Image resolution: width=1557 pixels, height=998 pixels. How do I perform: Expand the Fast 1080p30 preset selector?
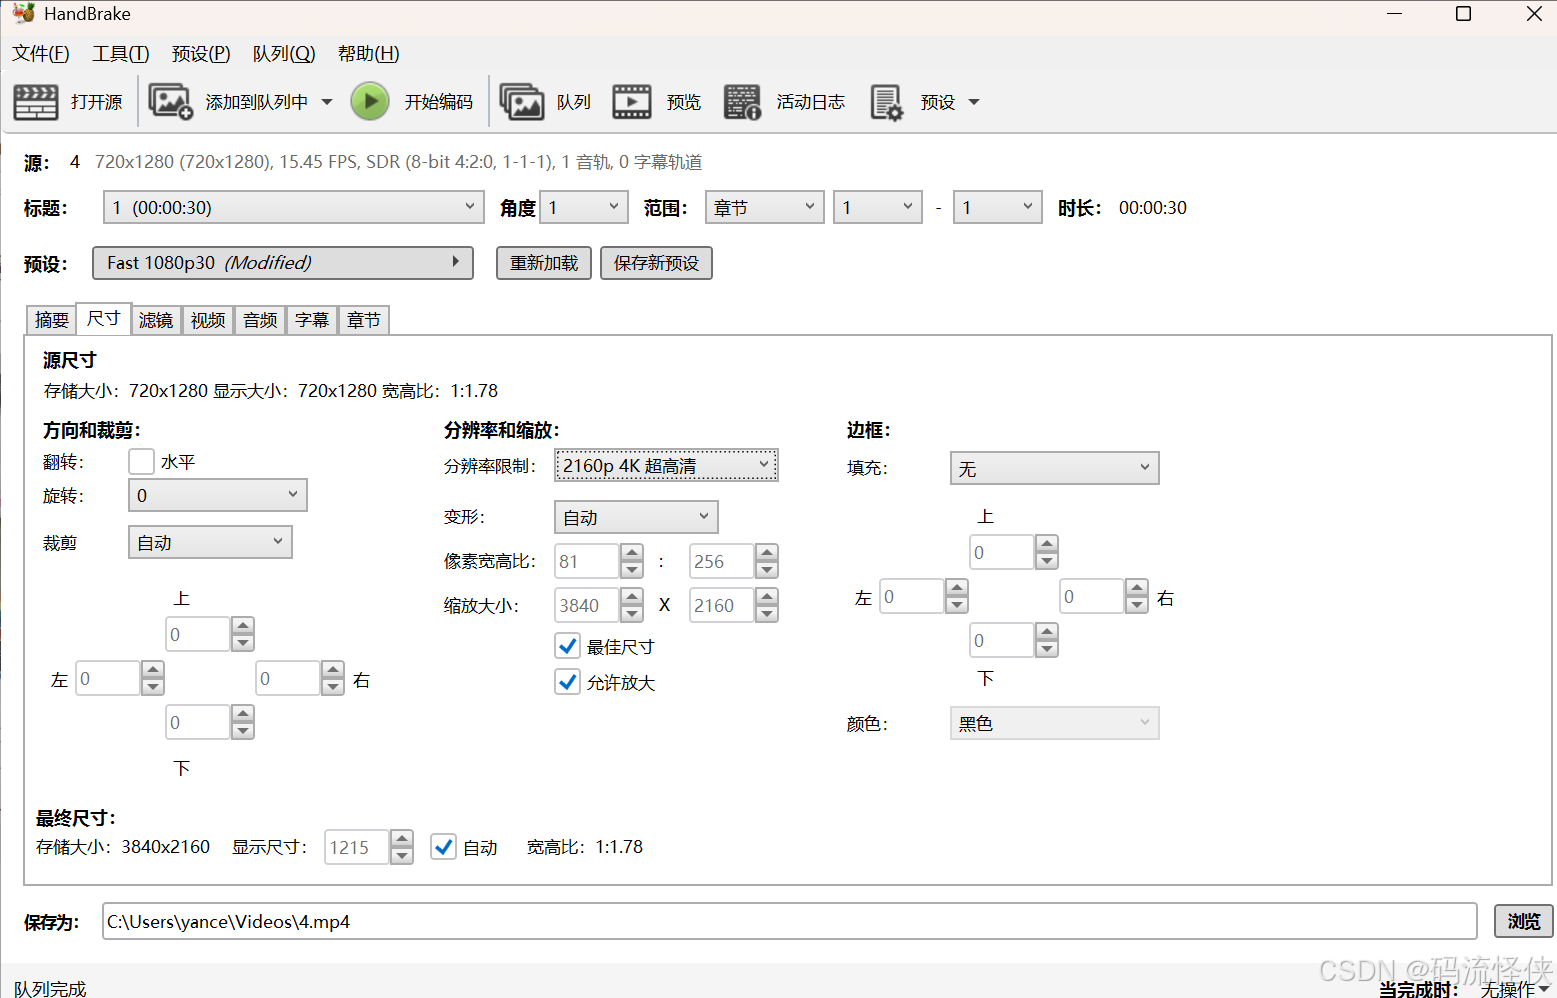pyautogui.click(x=283, y=263)
